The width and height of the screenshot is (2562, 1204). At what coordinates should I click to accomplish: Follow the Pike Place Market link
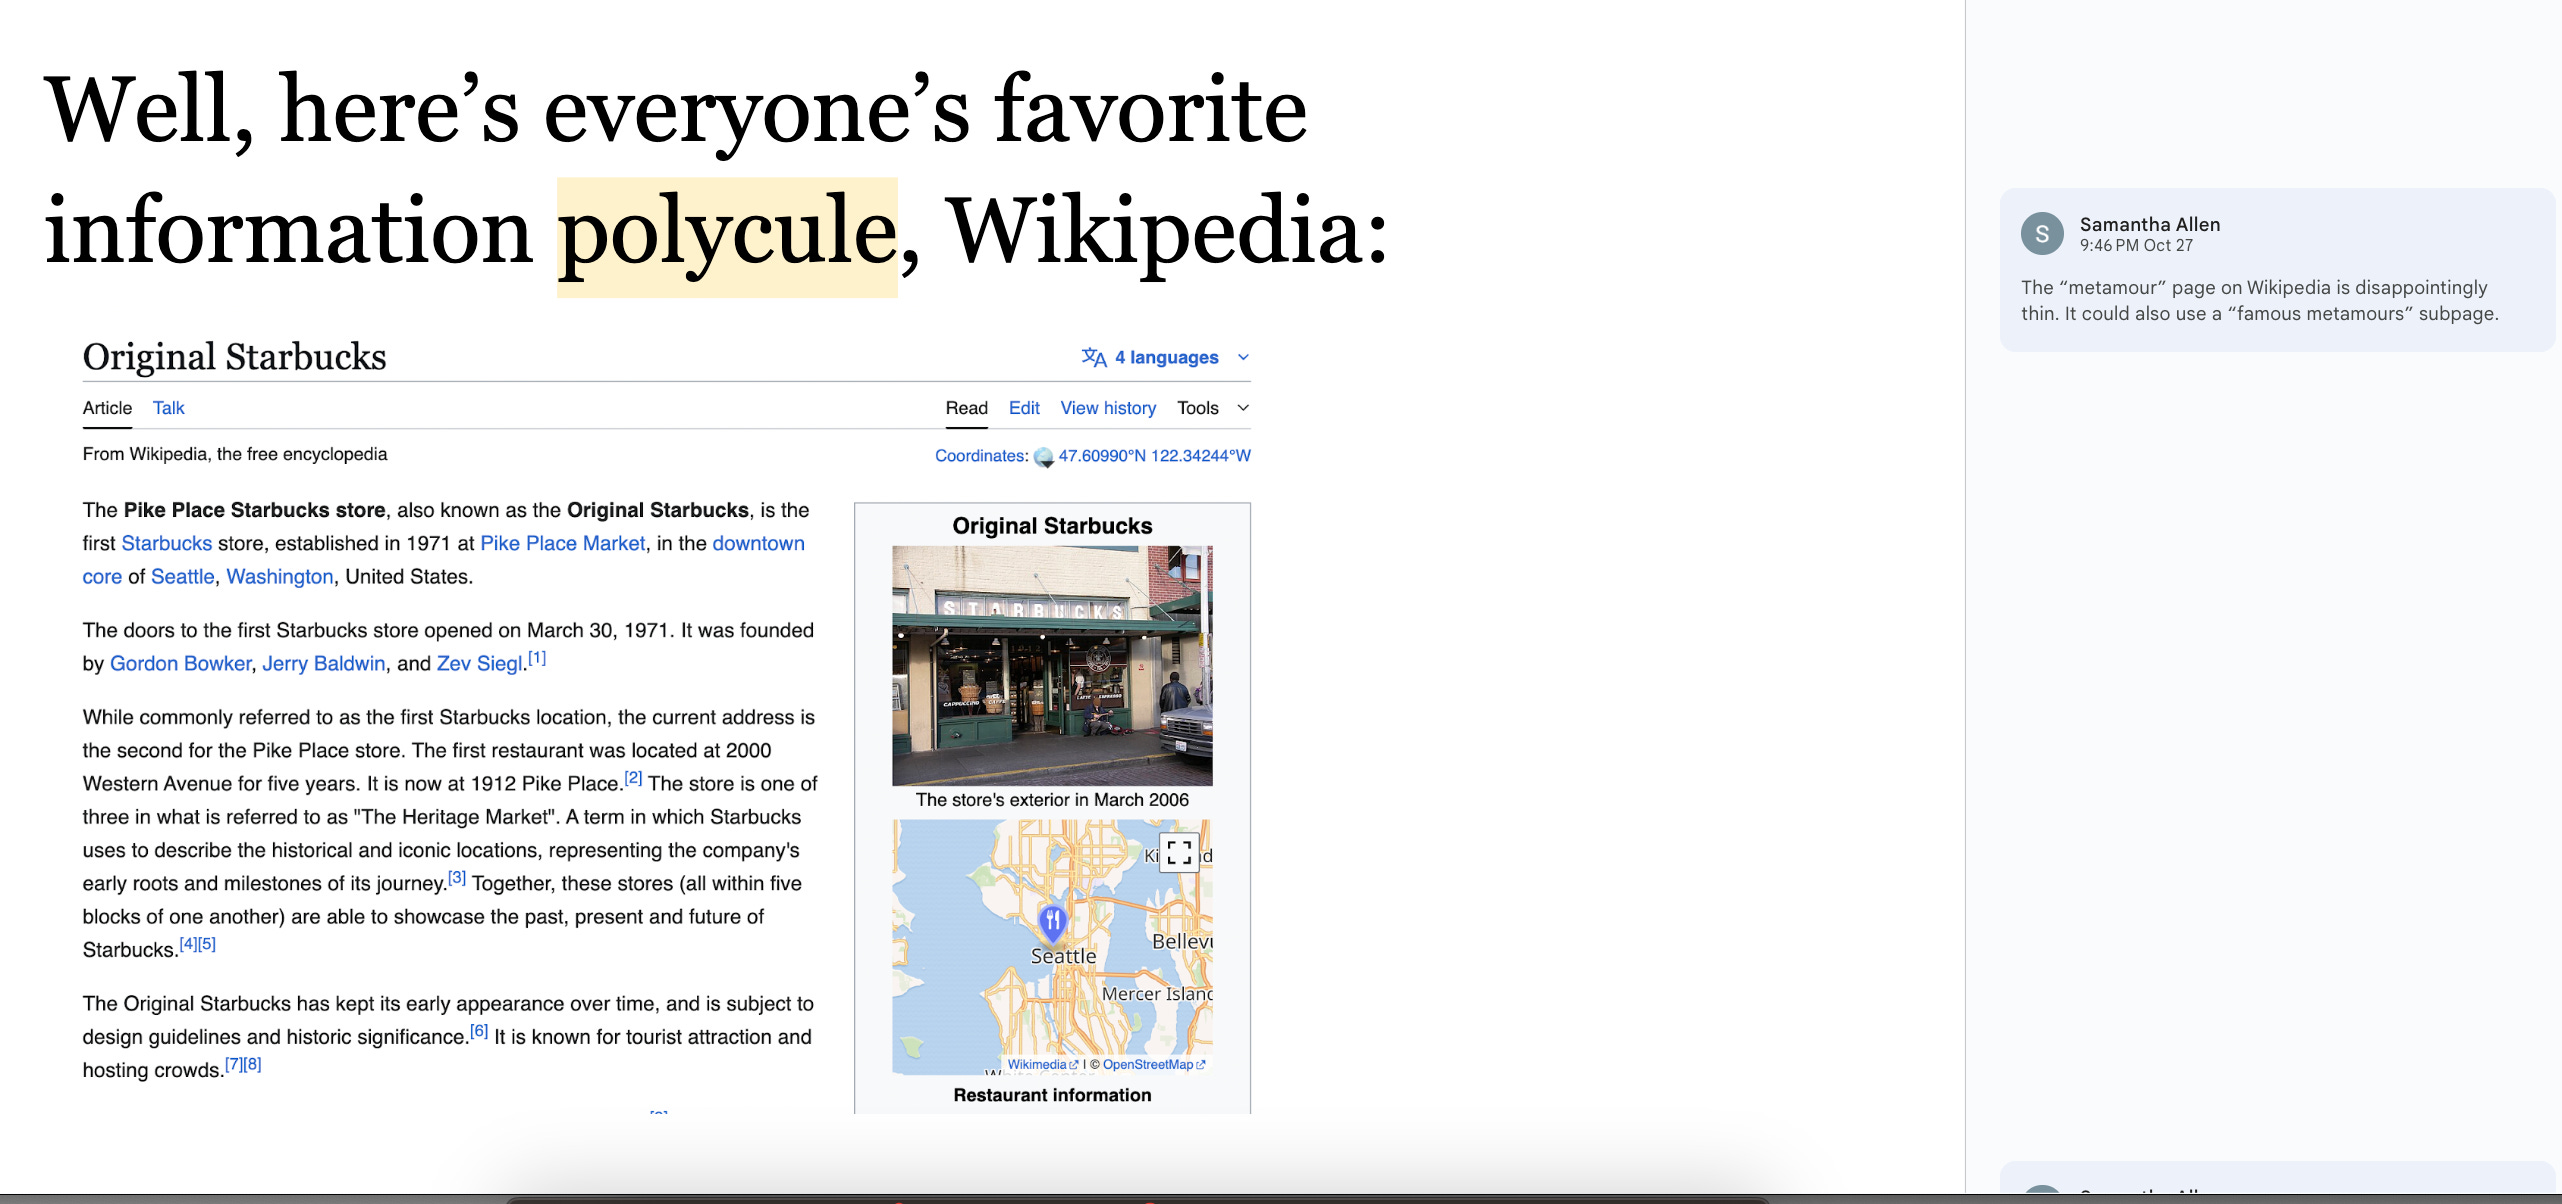click(x=562, y=543)
